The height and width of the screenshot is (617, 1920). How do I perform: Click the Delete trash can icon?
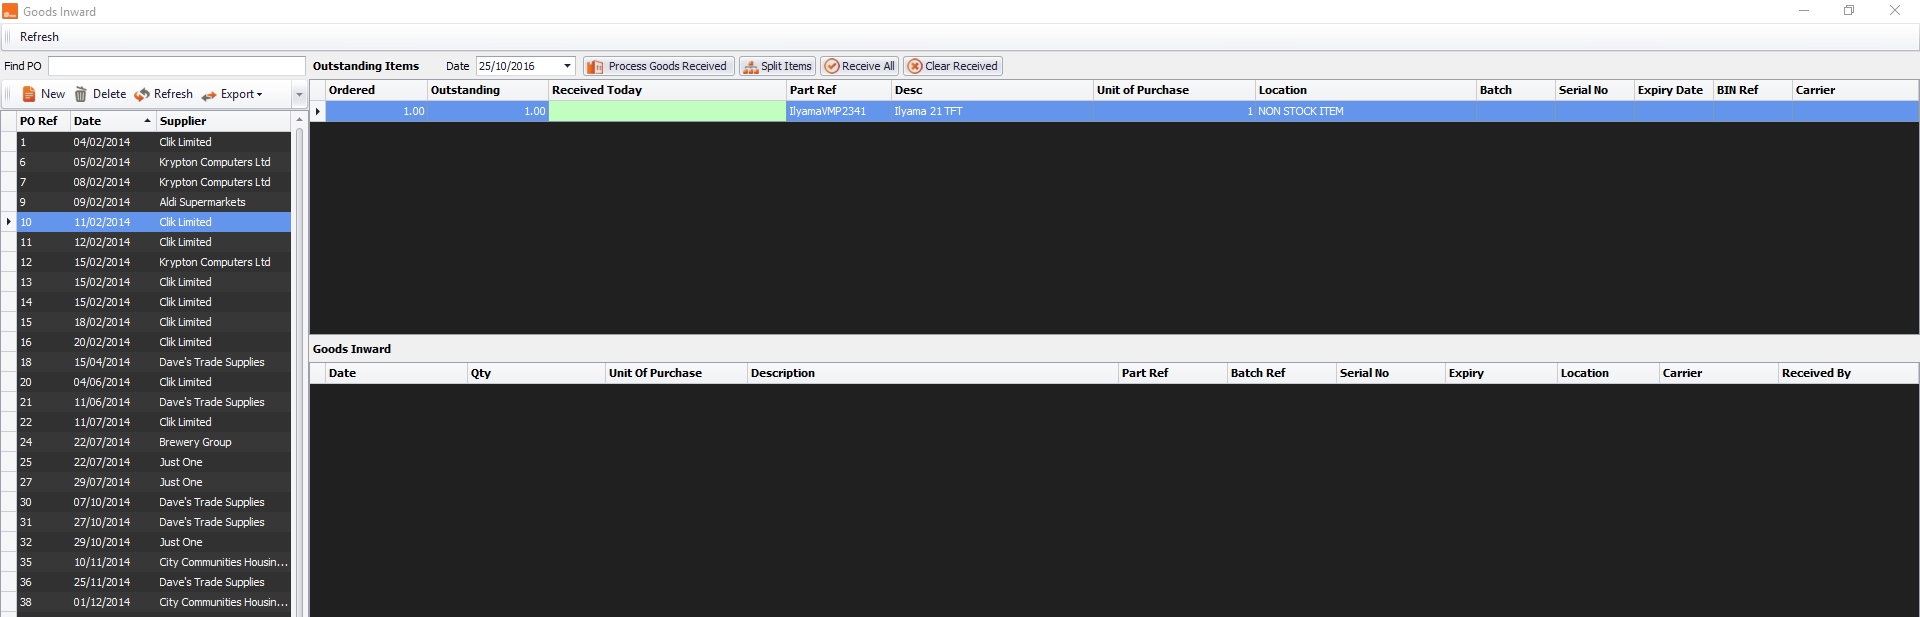[x=81, y=94]
